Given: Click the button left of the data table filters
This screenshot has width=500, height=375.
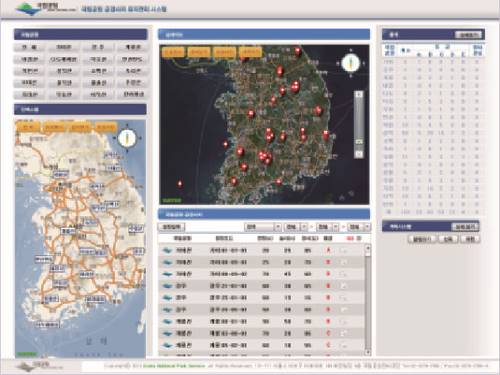Looking at the screenshot, I should point(171,227).
